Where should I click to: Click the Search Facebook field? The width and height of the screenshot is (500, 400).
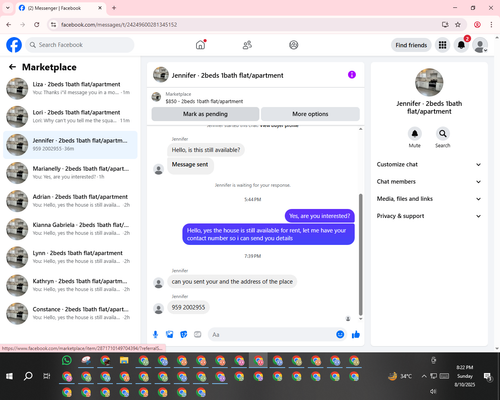80,45
